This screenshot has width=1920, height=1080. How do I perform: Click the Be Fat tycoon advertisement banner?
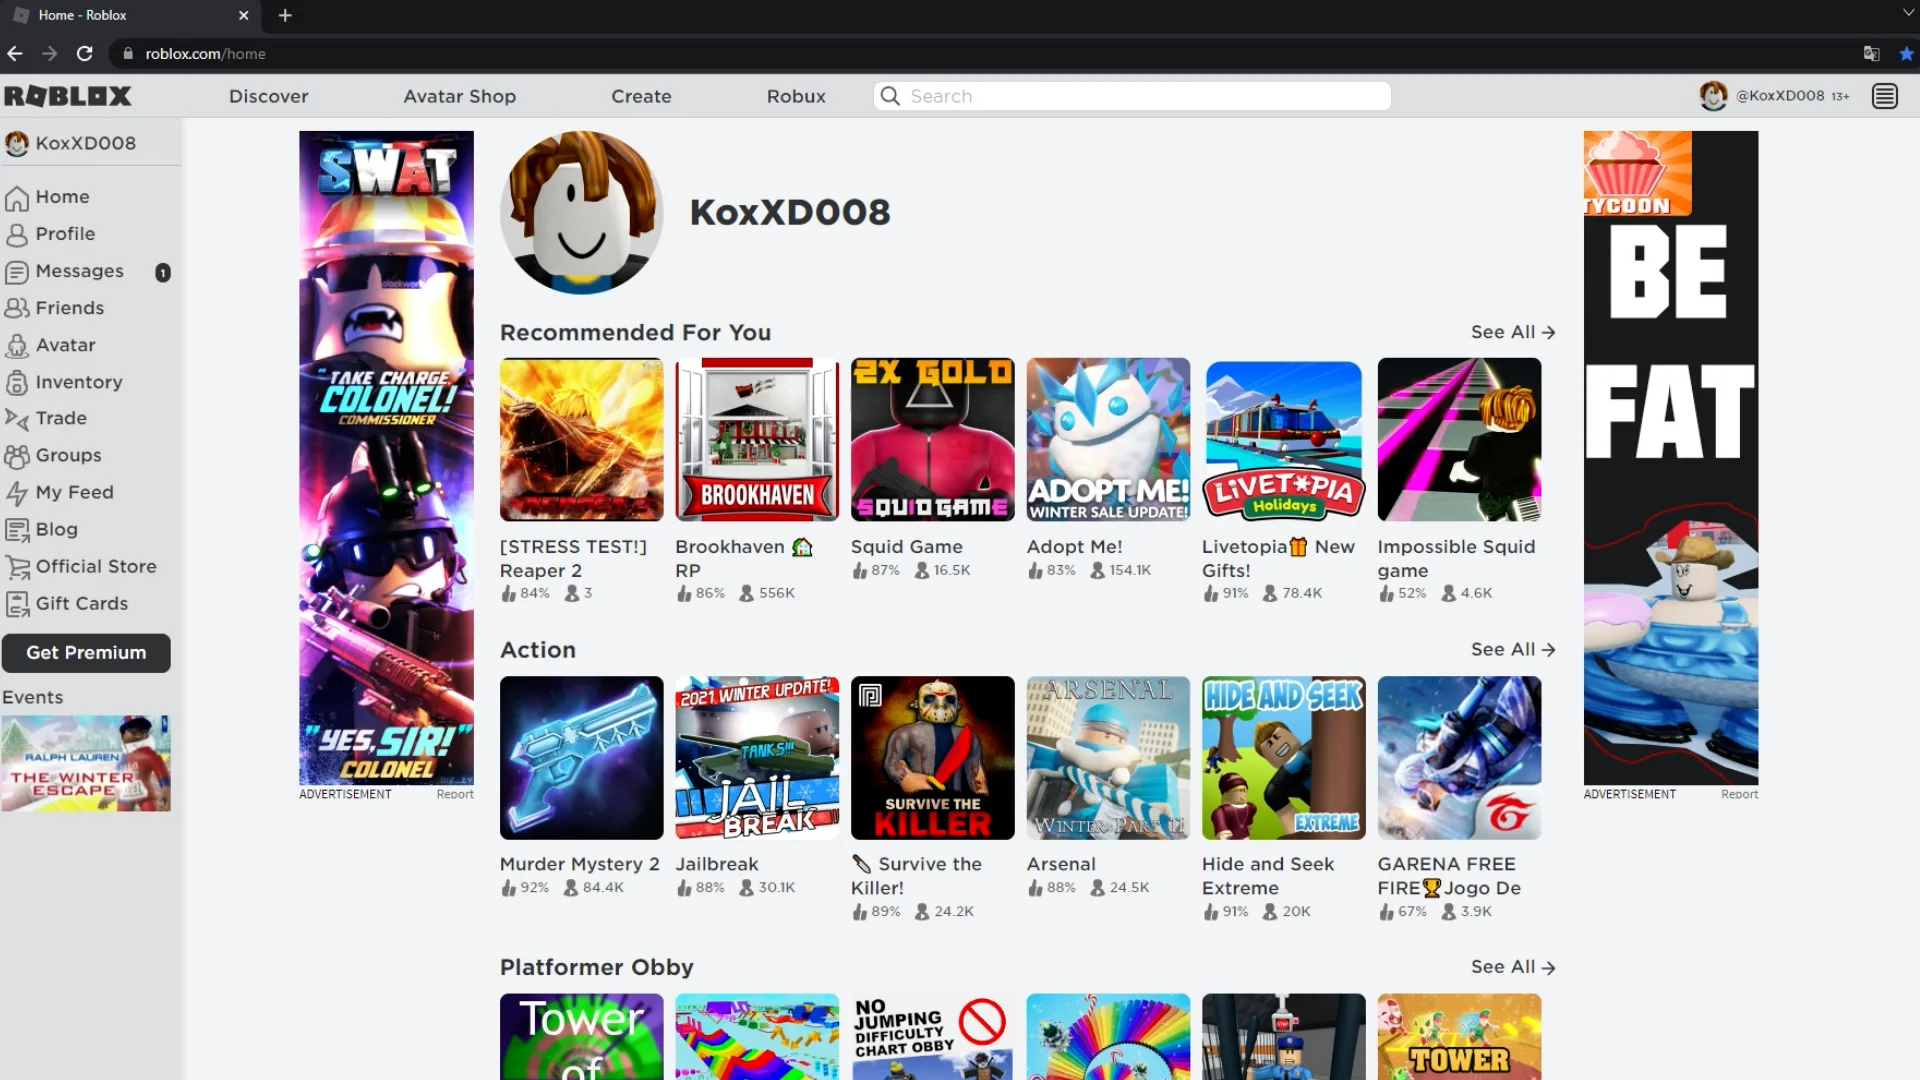[x=1671, y=458]
